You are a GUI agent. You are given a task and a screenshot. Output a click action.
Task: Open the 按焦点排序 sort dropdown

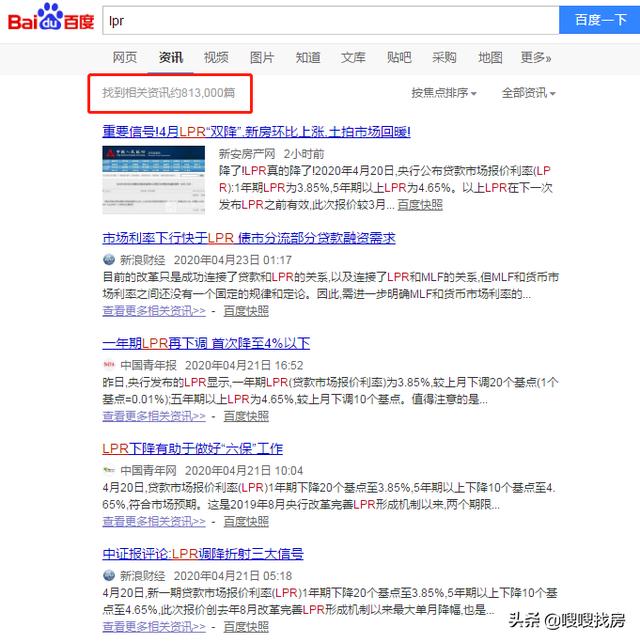click(x=444, y=93)
